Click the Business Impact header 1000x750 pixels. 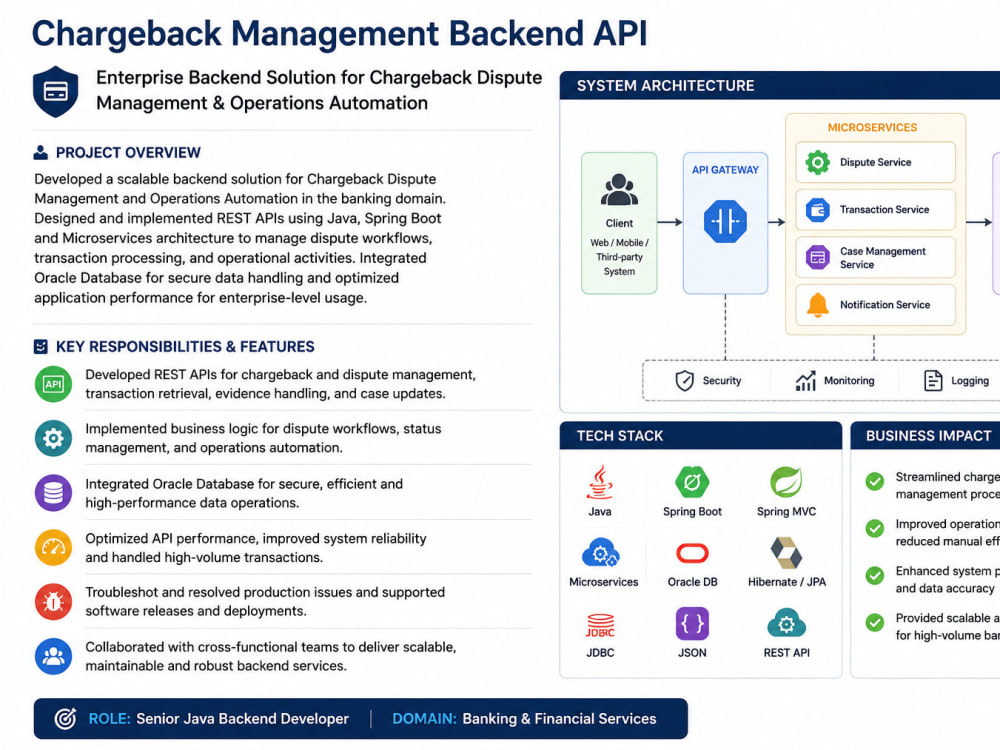tap(925, 436)
